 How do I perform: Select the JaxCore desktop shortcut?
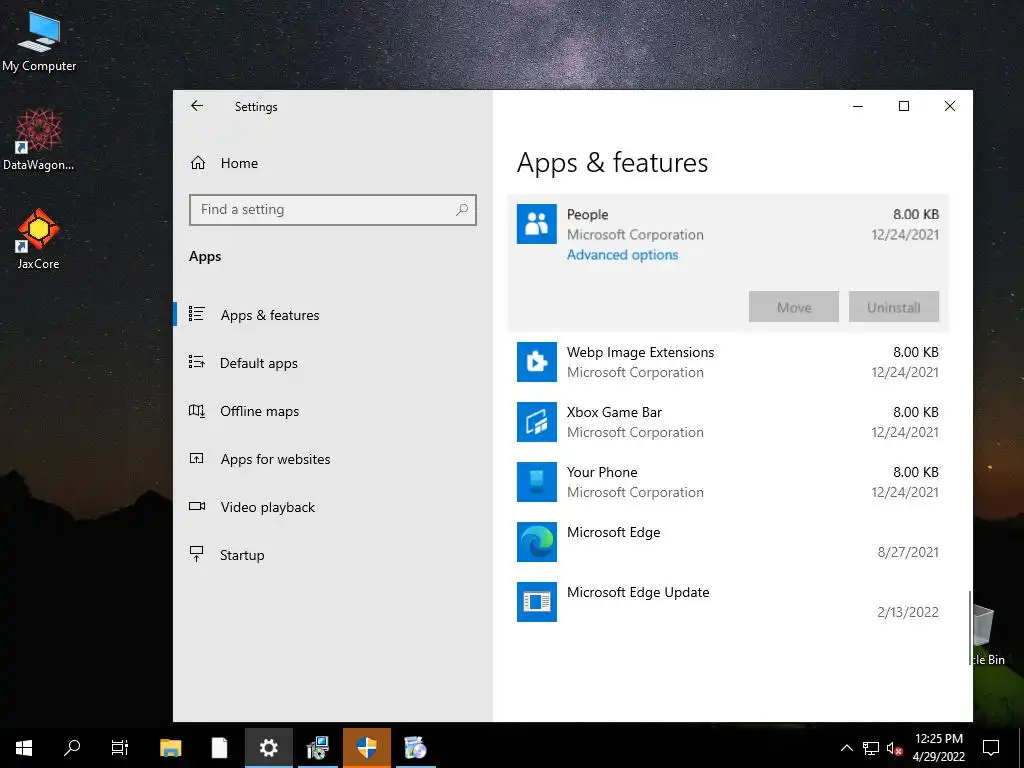39,239
